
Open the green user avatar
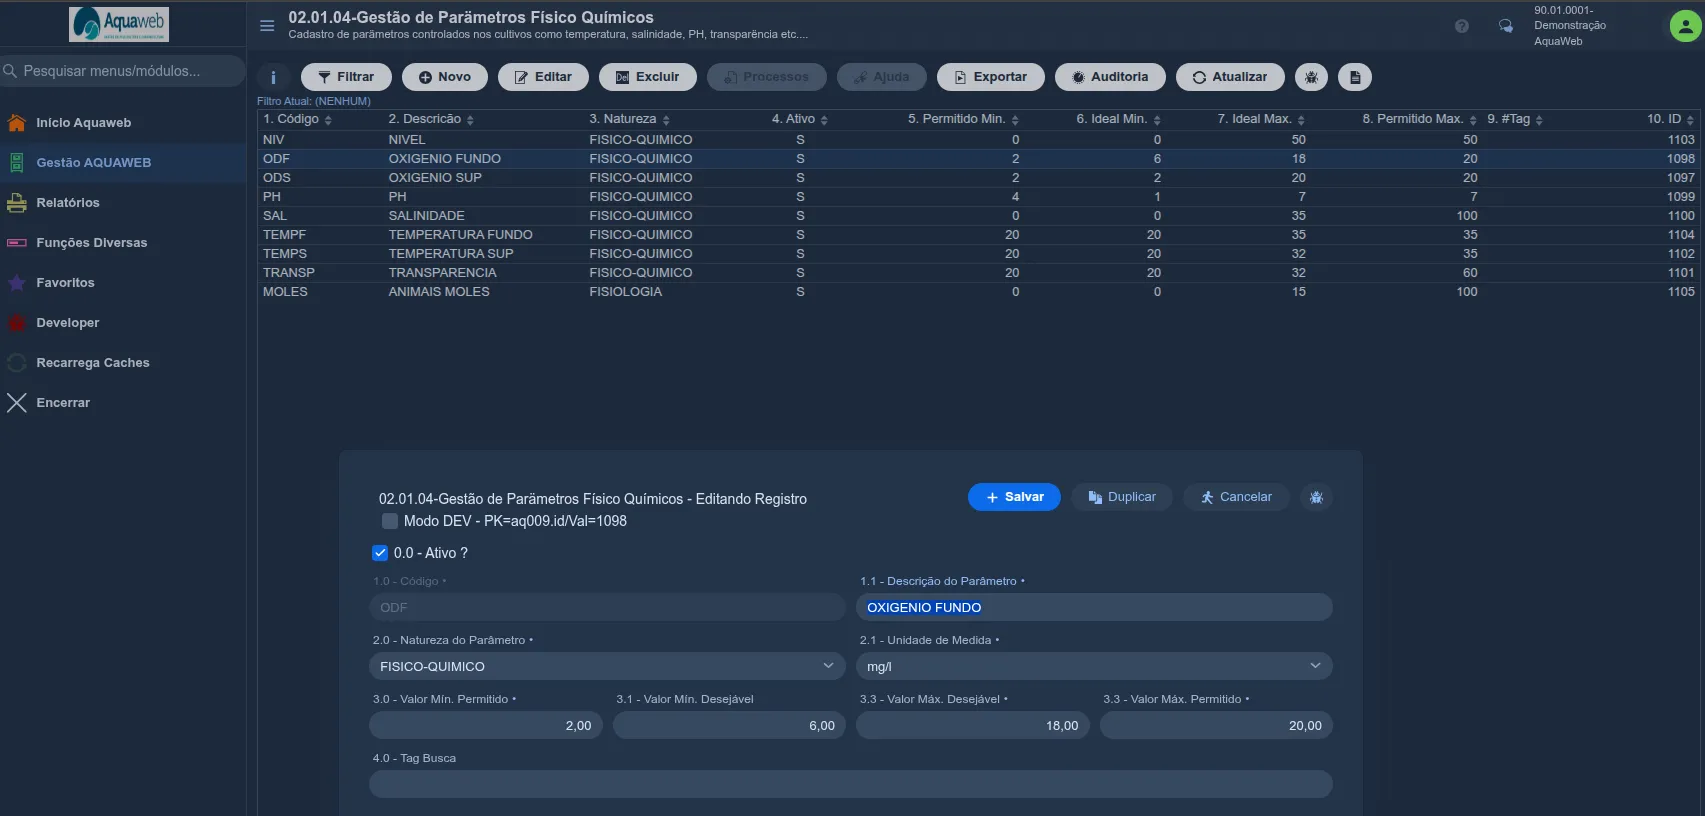tap(1685, 26)
